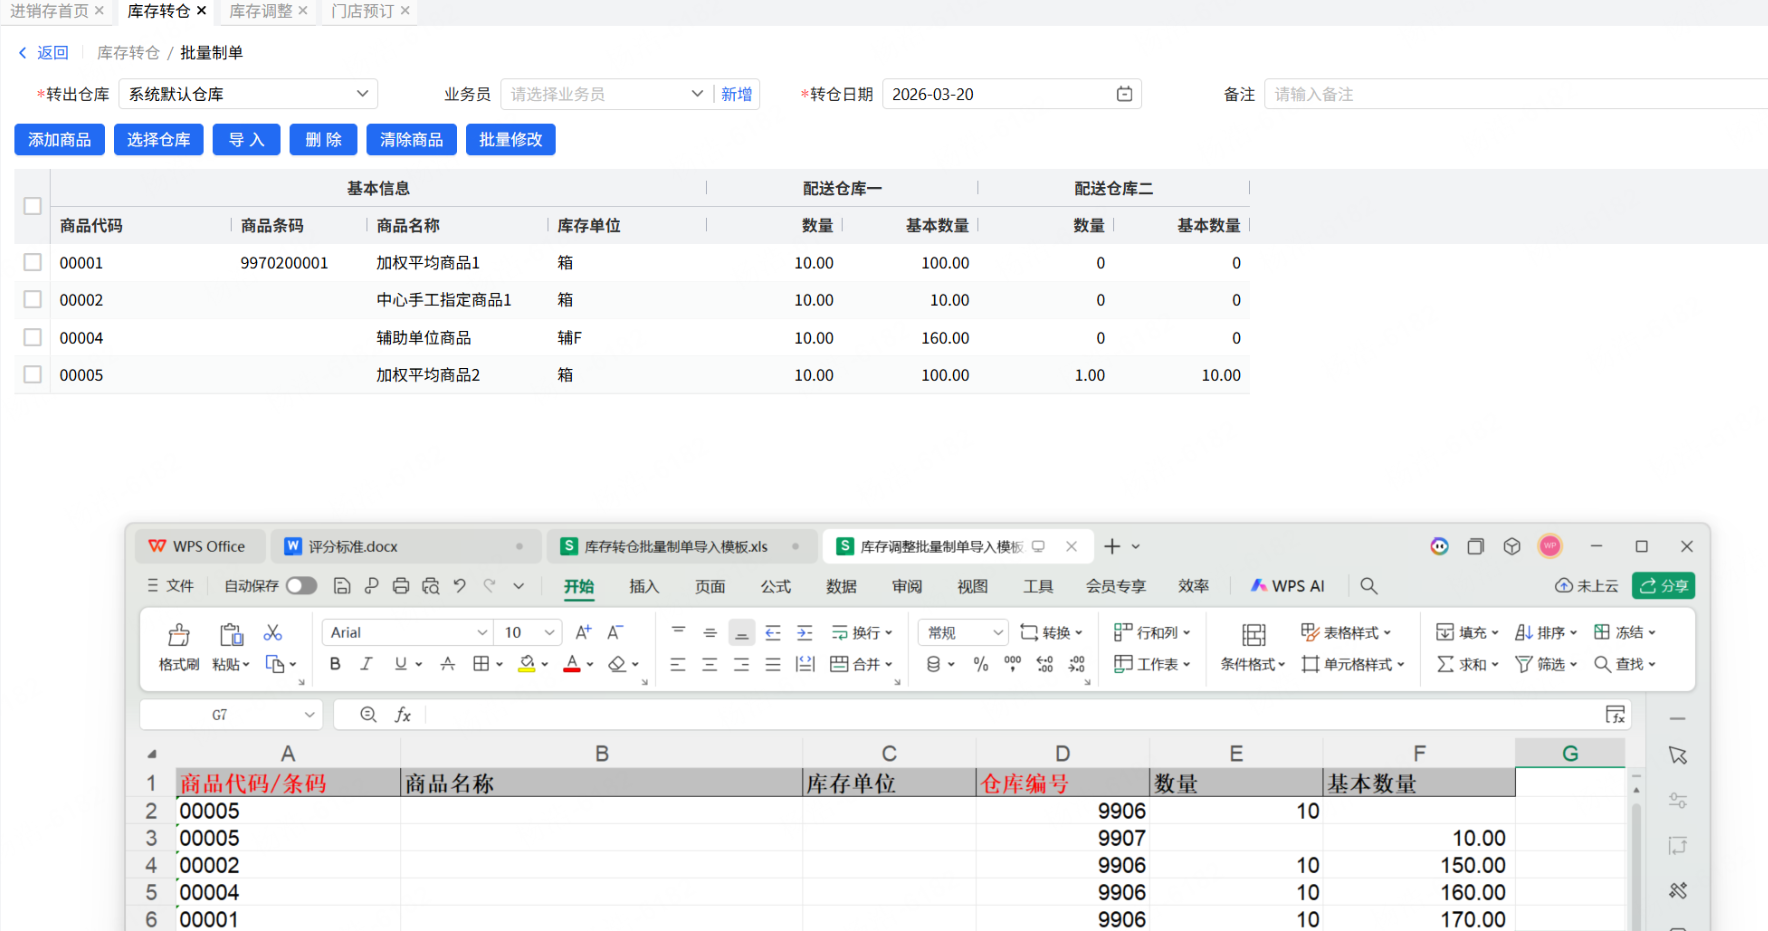Click the insert function fx icon
The height and width of the screenshot is (931, 1768).
pos(403,714)
